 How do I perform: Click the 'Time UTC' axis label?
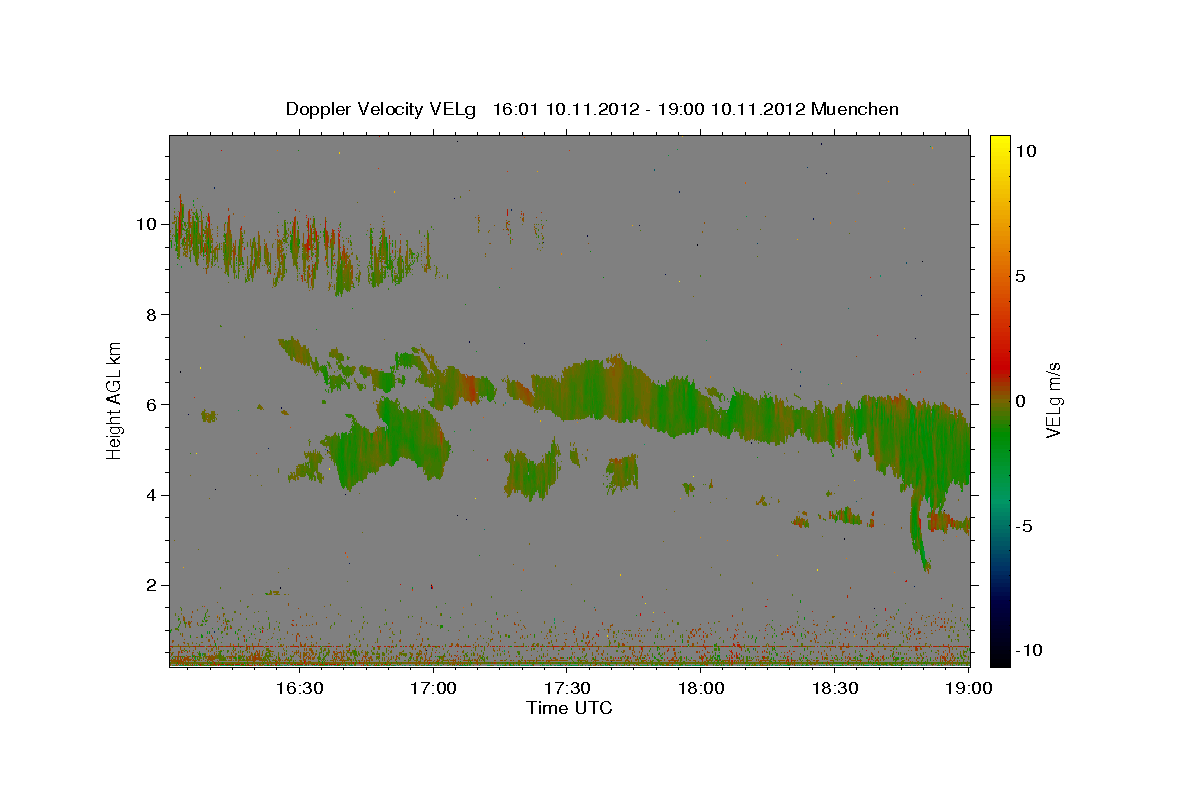(x=569, y=708)
